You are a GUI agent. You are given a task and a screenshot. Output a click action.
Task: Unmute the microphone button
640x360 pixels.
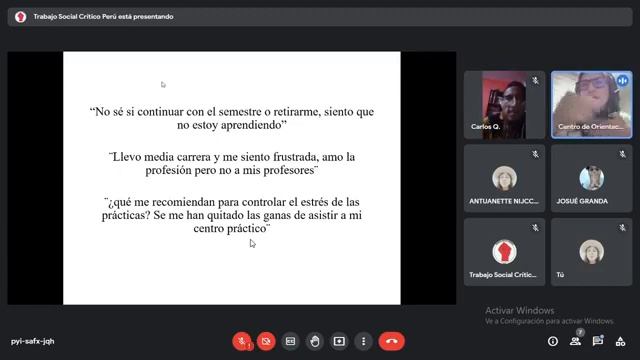point(242,341)
